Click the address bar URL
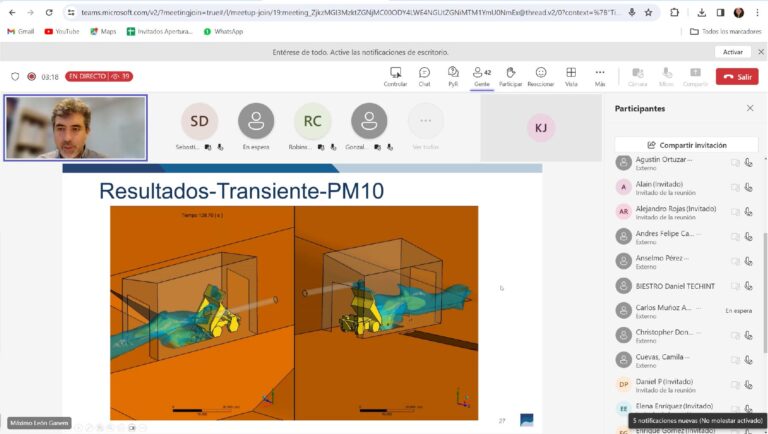The width and height of the screenshot is (768, 434). [x=350, y=13]
